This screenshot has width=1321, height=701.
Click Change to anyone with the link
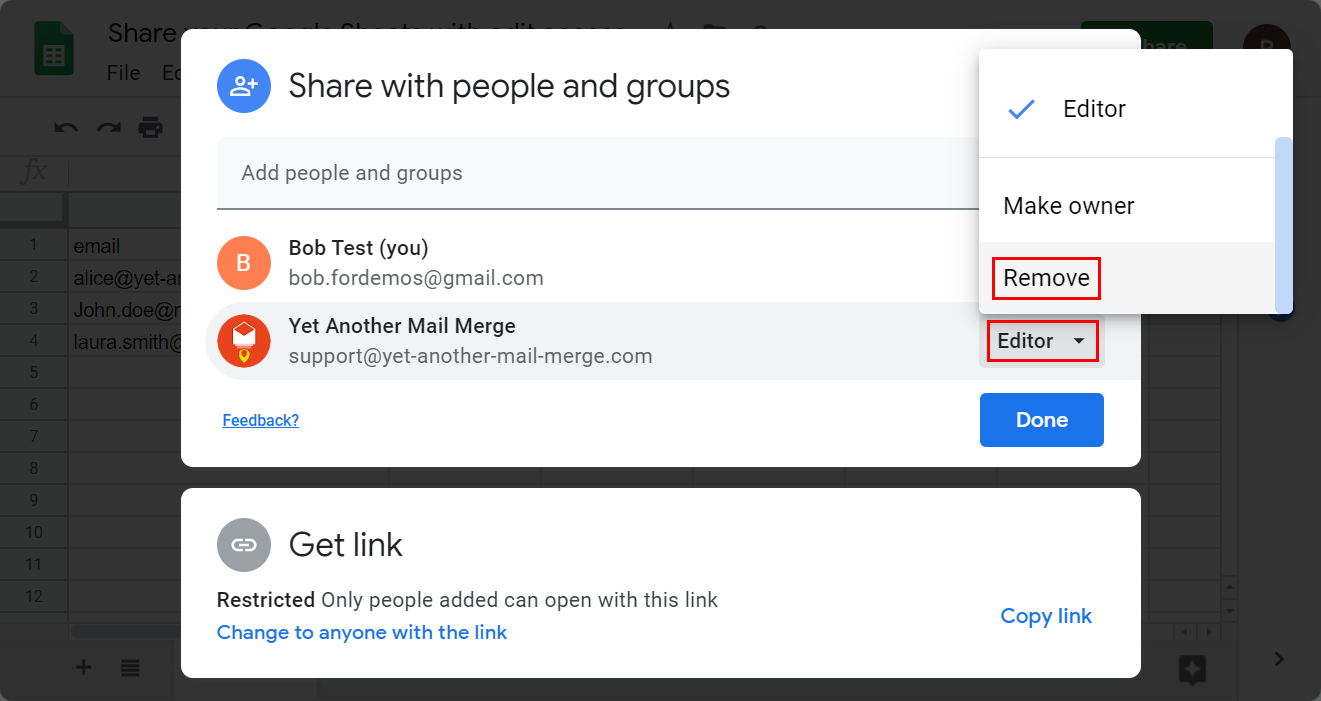(x=362, y=632)
